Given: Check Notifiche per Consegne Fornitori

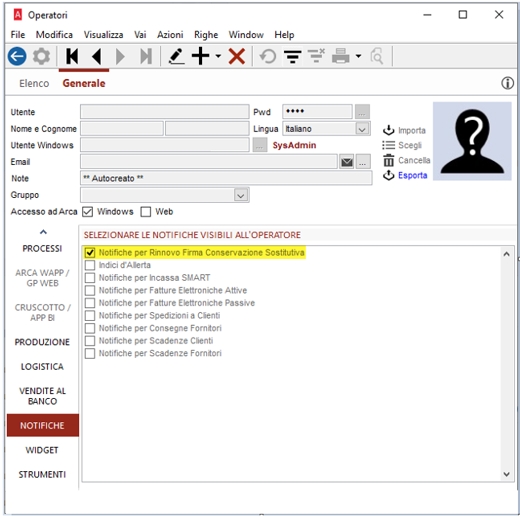Looking at the screenshot, I should [90, 328].
